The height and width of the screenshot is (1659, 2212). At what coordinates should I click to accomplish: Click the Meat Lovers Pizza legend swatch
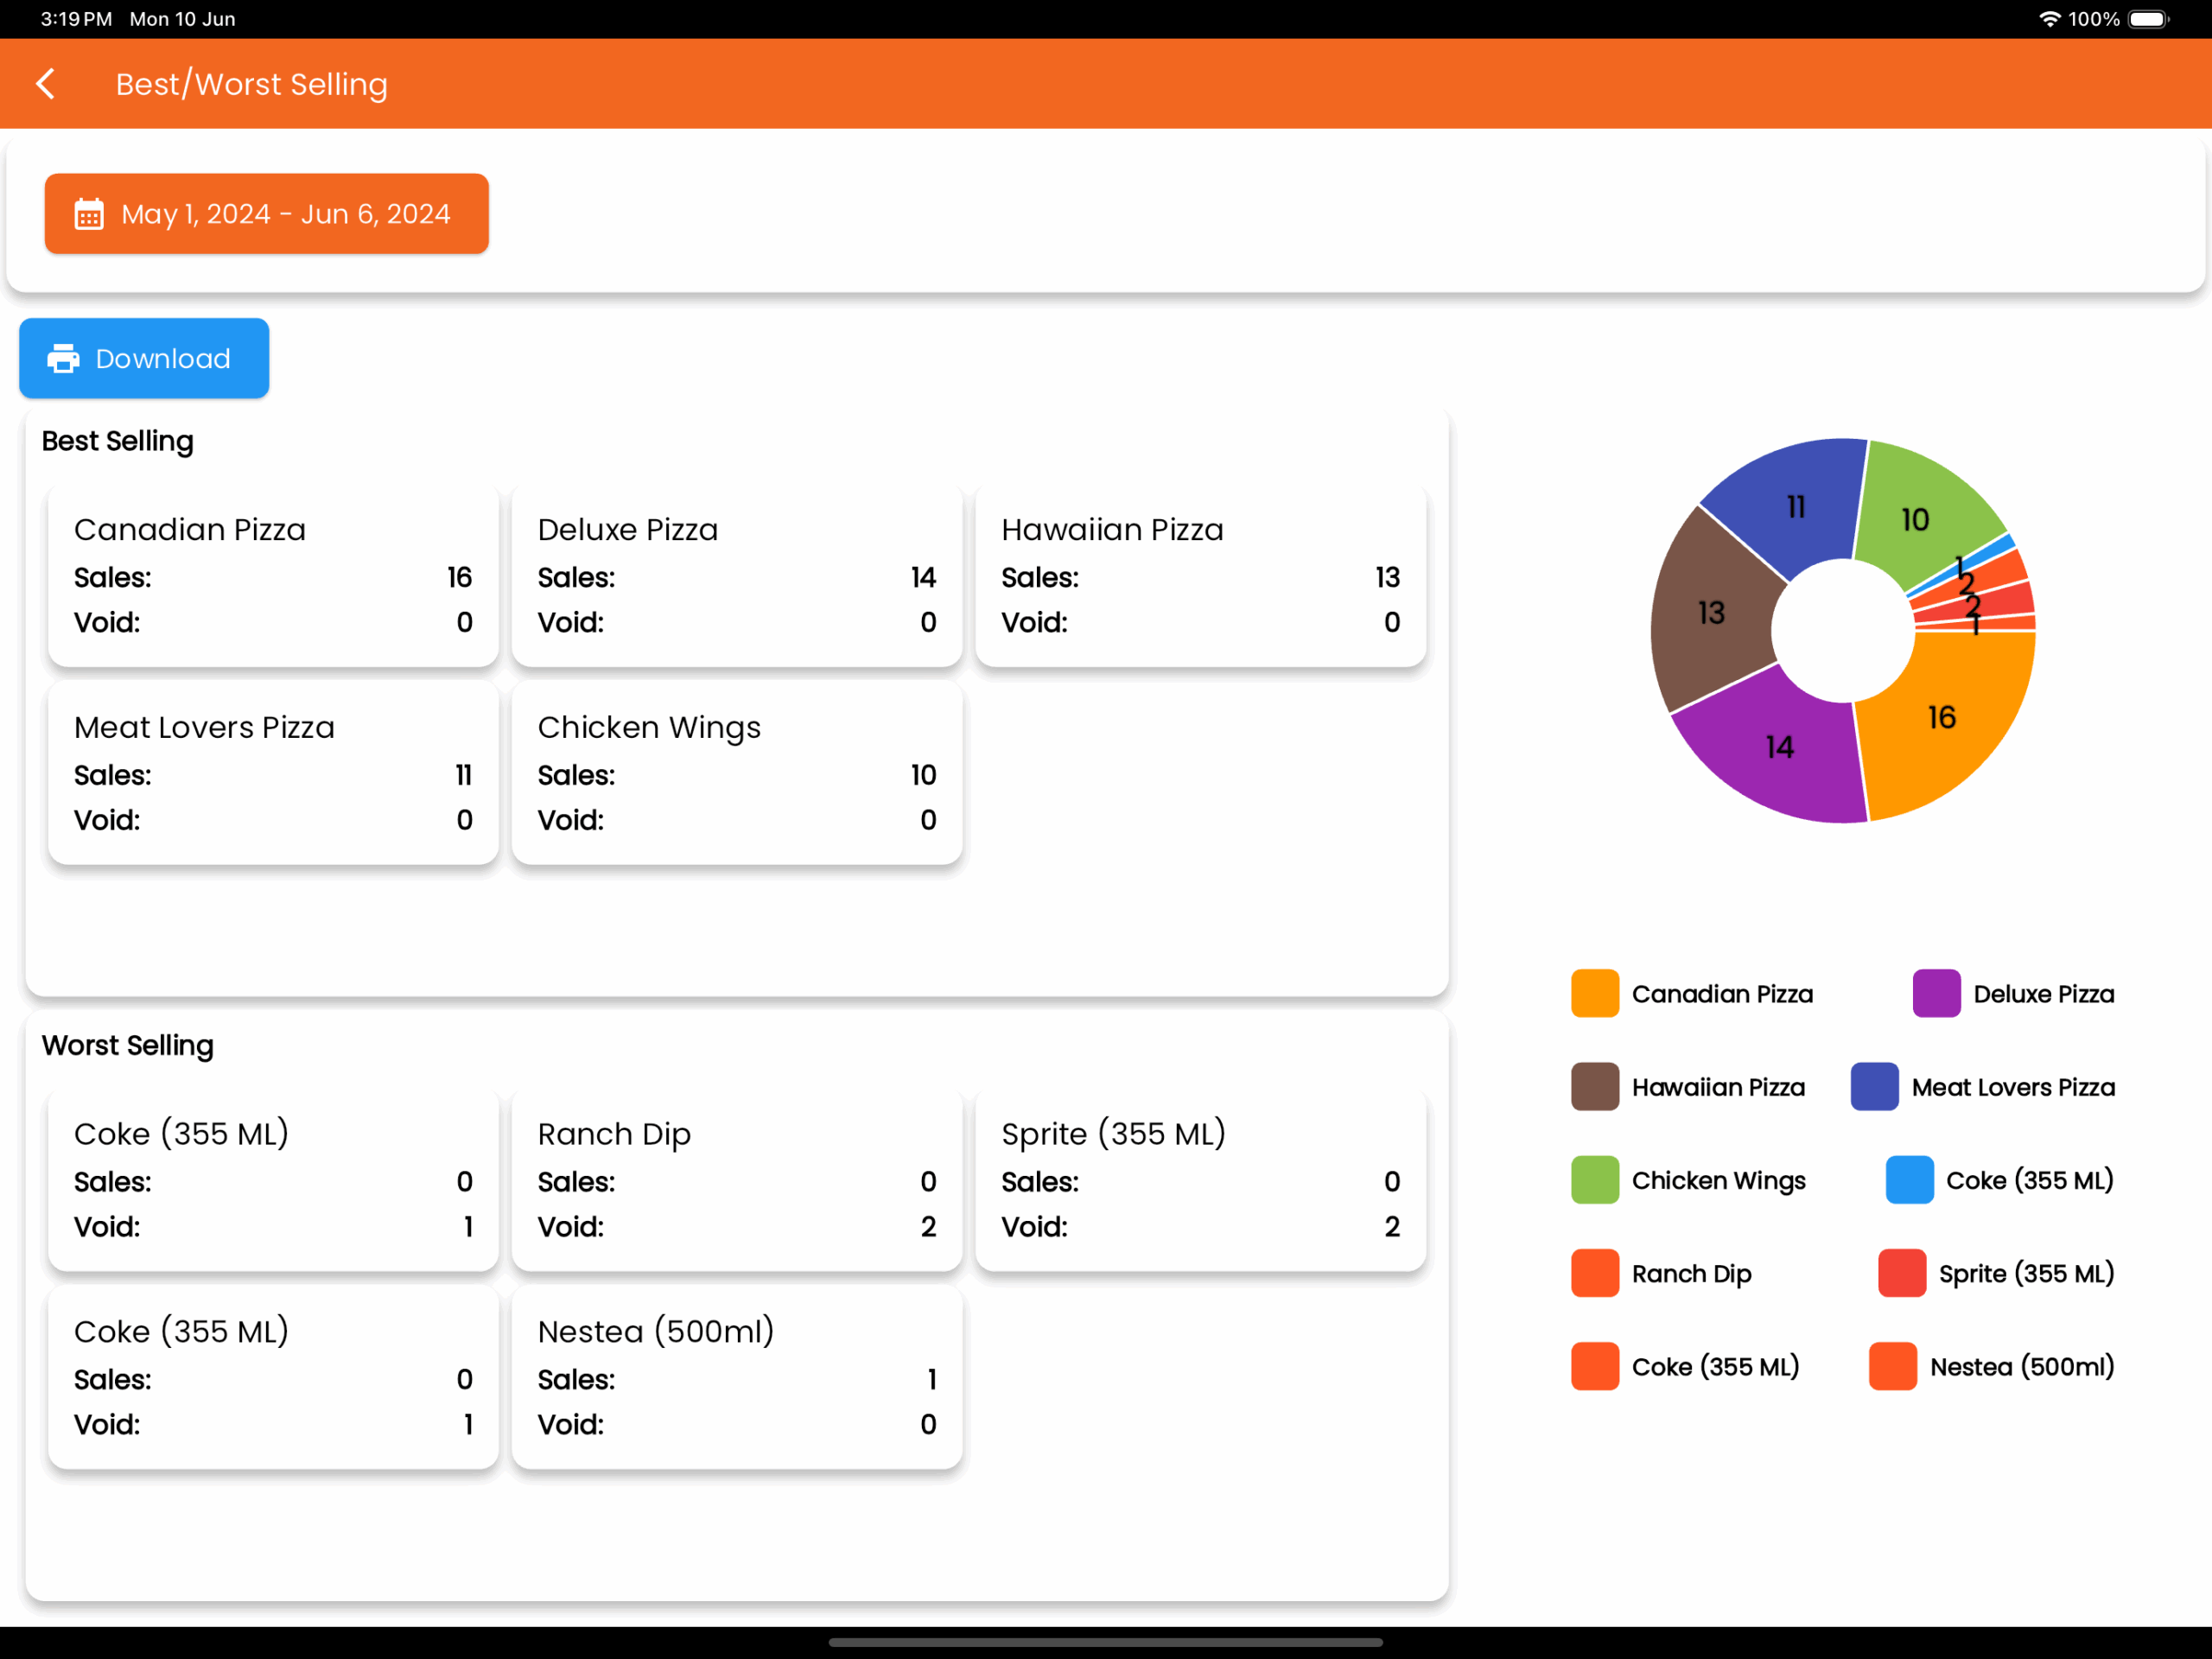click(x=1874, y=1087)
